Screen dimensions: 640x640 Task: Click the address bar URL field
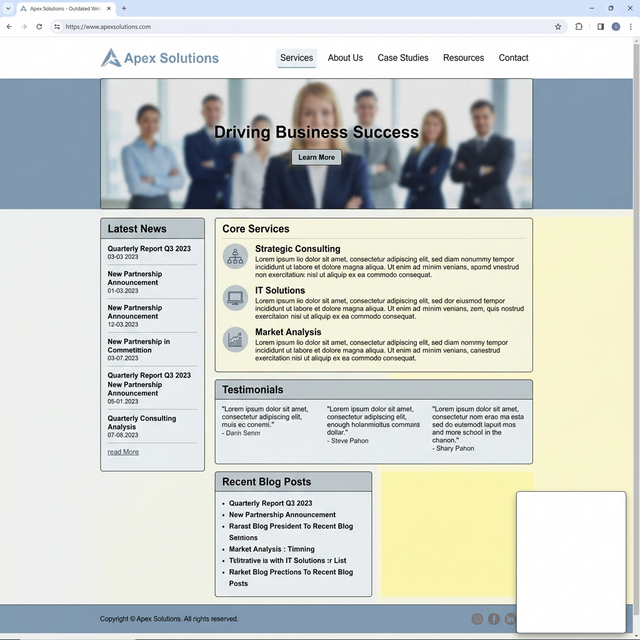point(300,27)
